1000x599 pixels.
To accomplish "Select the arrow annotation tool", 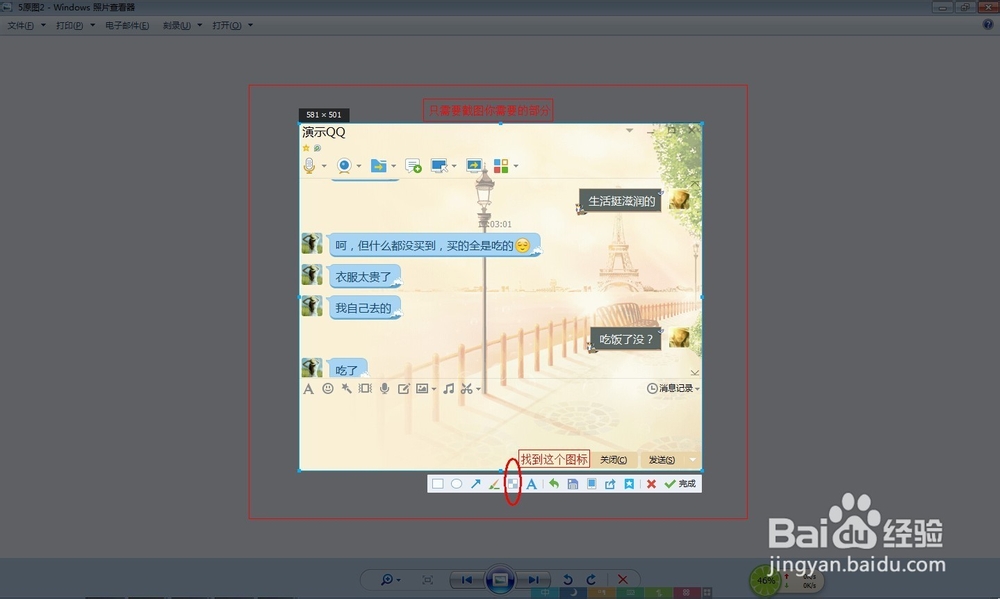I will tap(475, 483).
